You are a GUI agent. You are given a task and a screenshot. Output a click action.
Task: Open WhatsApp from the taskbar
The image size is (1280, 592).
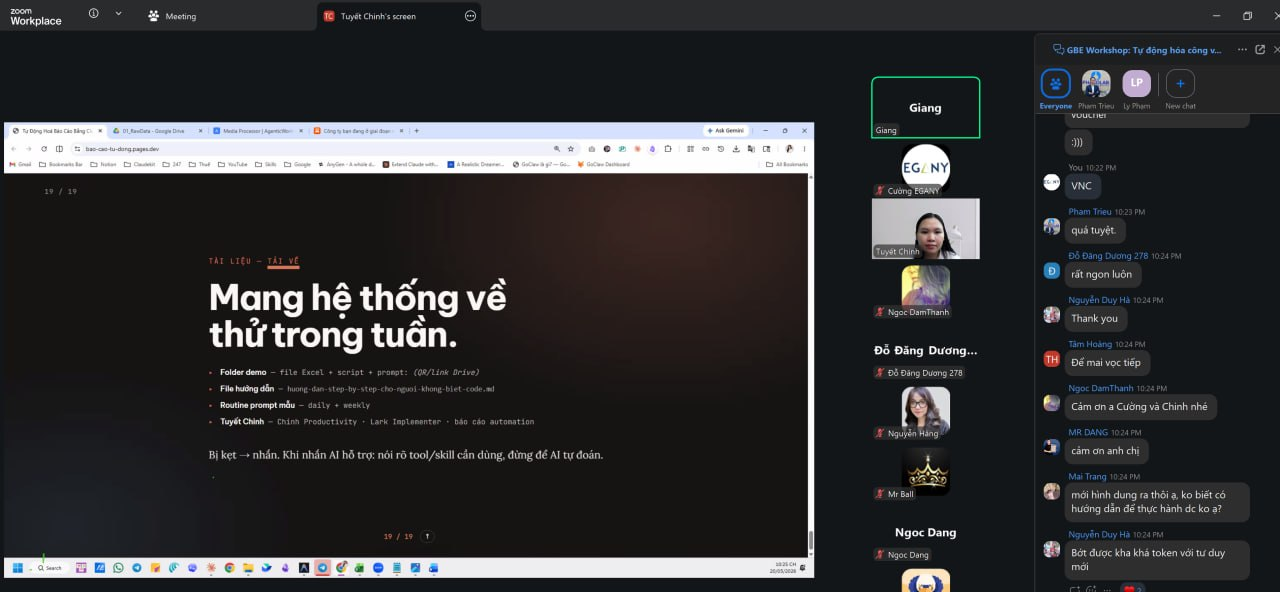pyautogui.click(x=118, y=567)
